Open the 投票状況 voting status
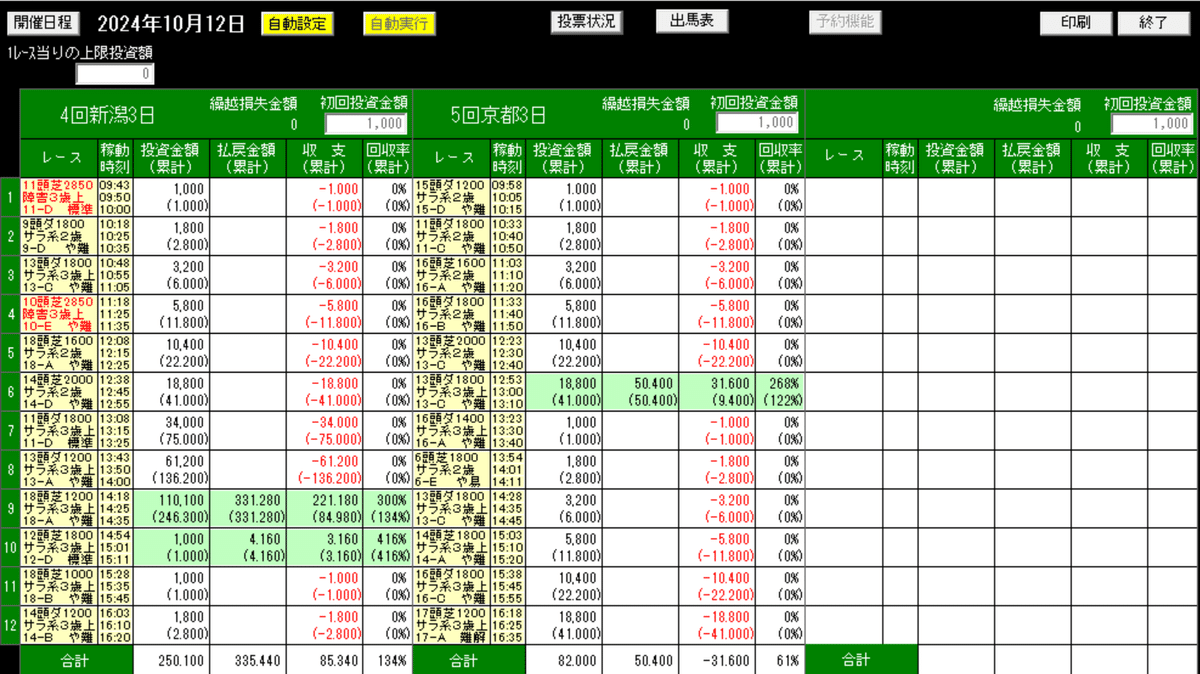 pos(586,21)
